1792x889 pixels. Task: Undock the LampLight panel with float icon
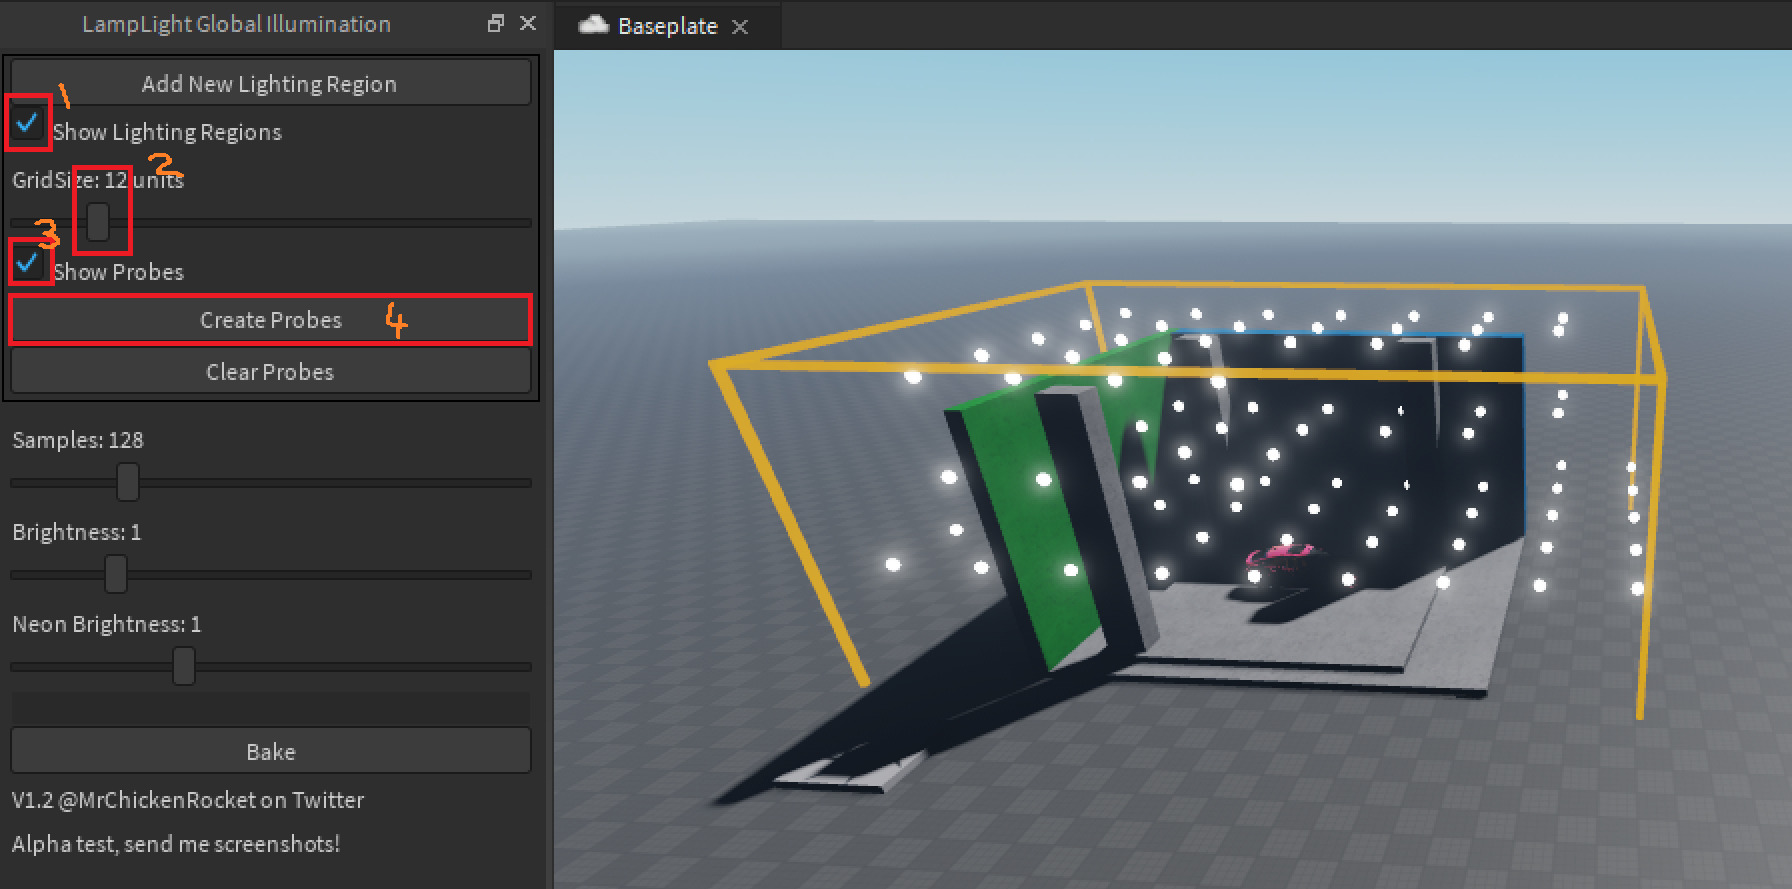click(496, 23)
